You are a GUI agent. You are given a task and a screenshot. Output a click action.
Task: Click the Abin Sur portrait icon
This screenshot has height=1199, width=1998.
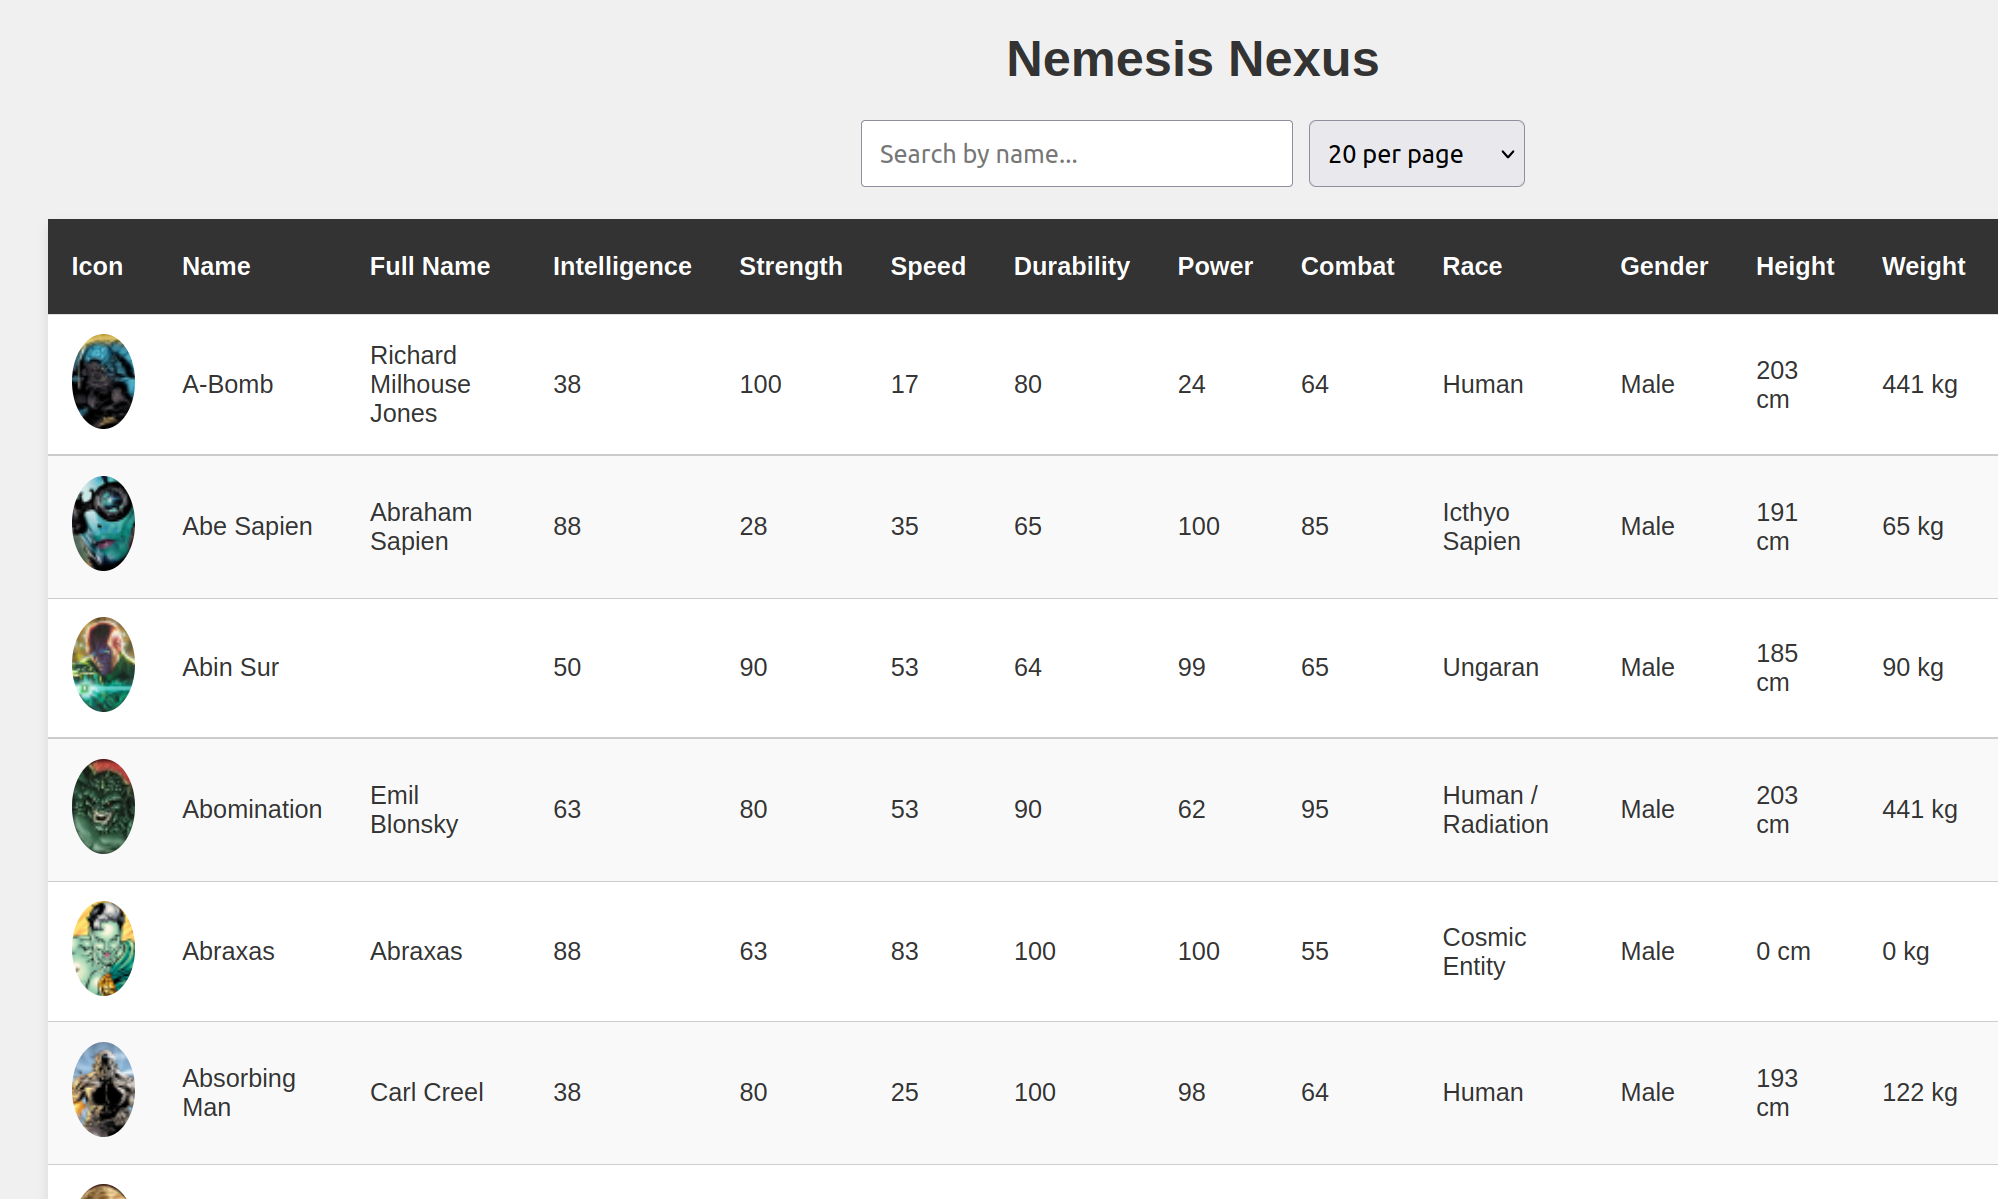click(103, 665)
